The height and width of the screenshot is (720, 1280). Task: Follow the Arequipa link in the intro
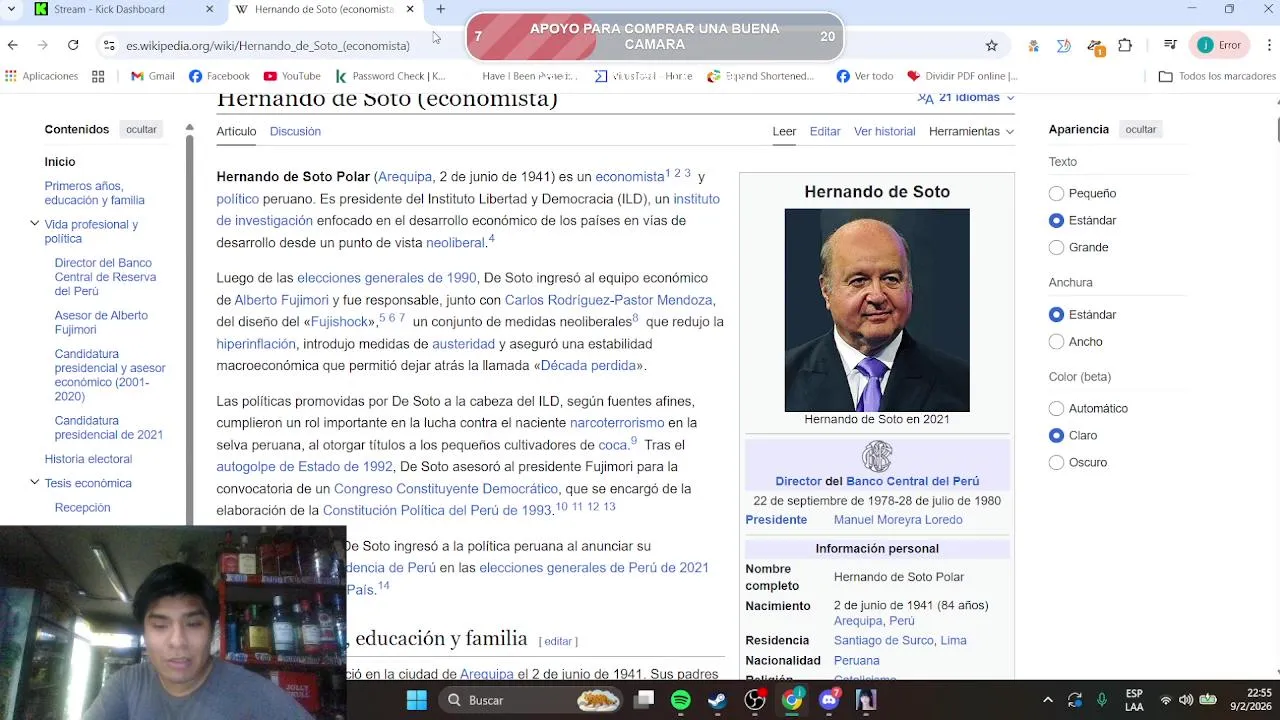(405, 177)
